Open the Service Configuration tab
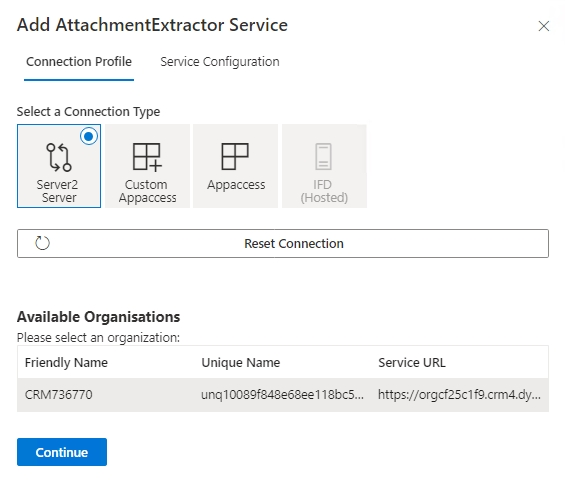Viewport: 565px width, 480px height. click(220, 62)
